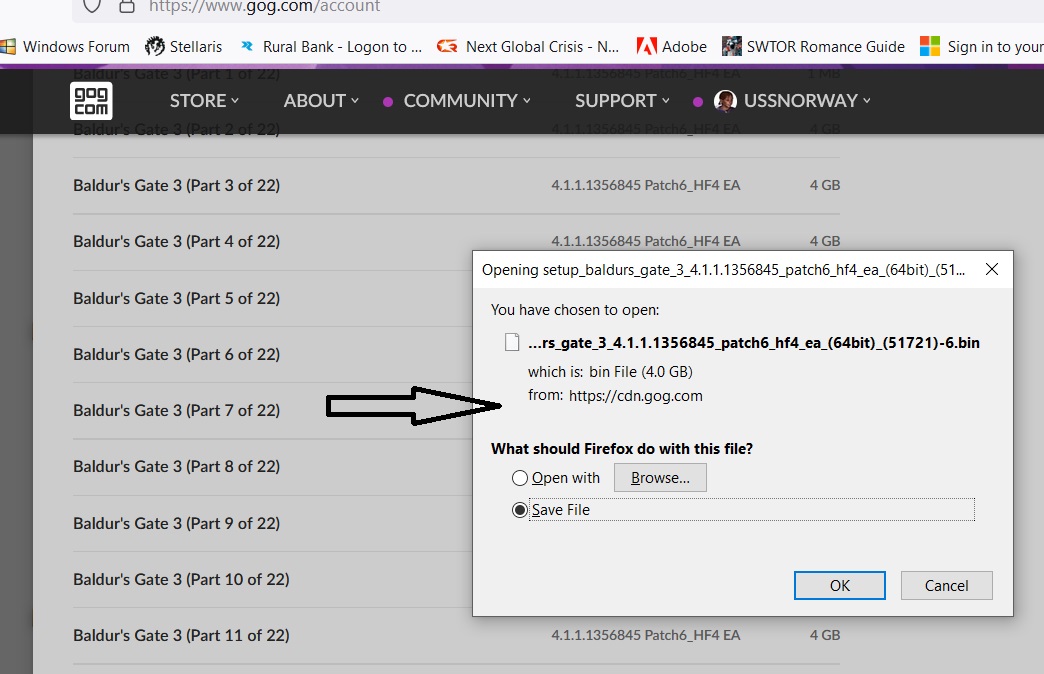The height and width of the screenshot is (674, 1044).
Task: Open the Adobe bookmark
Action: click(672, 47)
